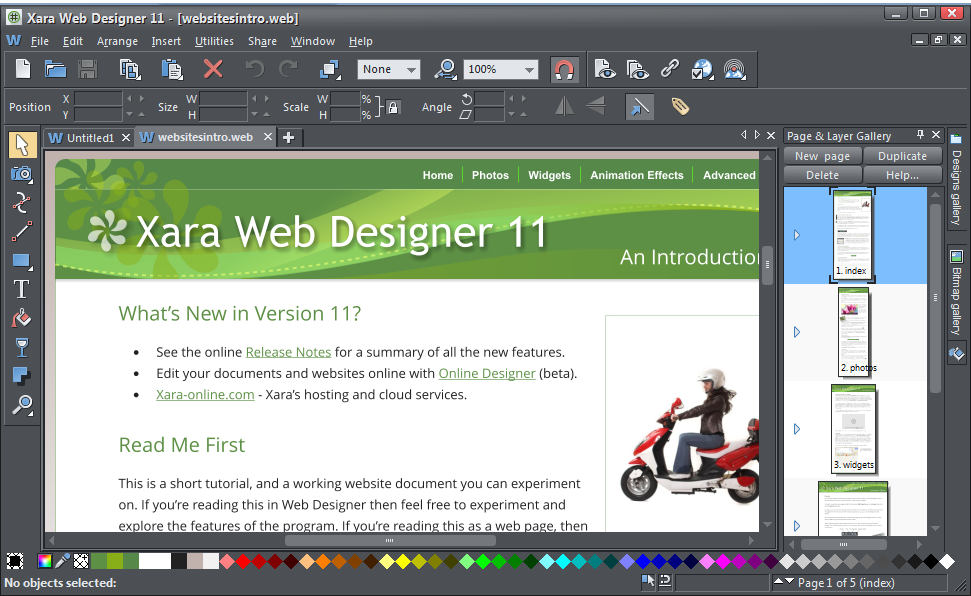
Task: Click the Duplicate button
Action: [902, 156]
